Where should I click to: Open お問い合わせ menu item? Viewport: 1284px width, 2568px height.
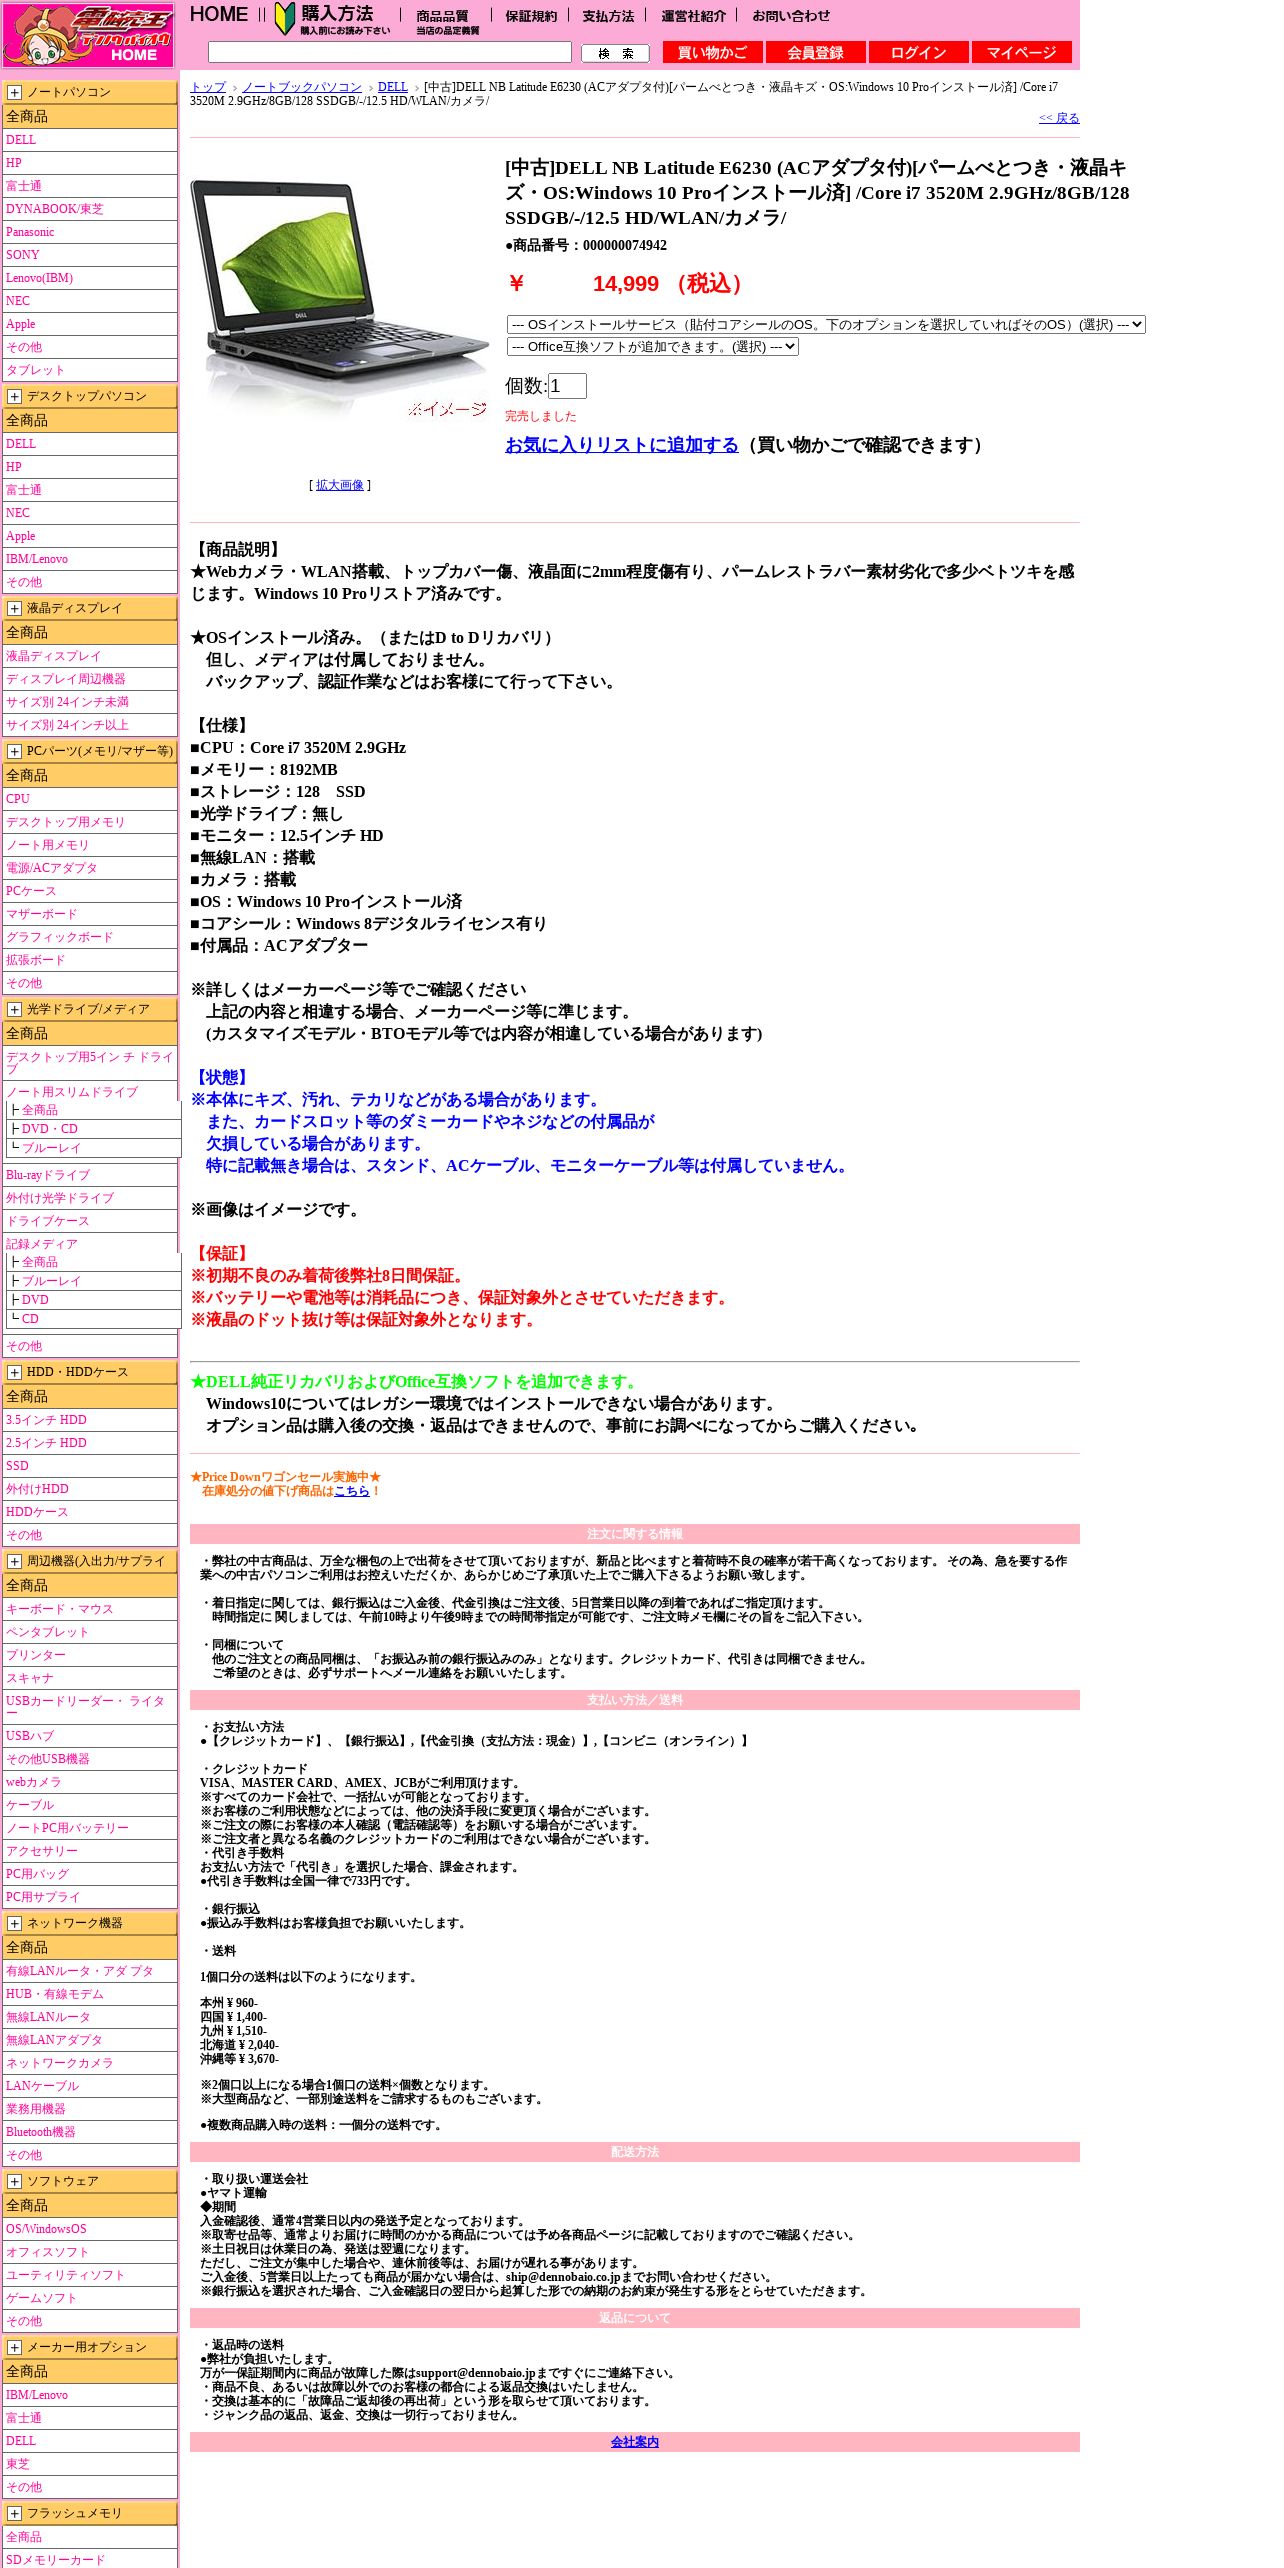(791, 16)
